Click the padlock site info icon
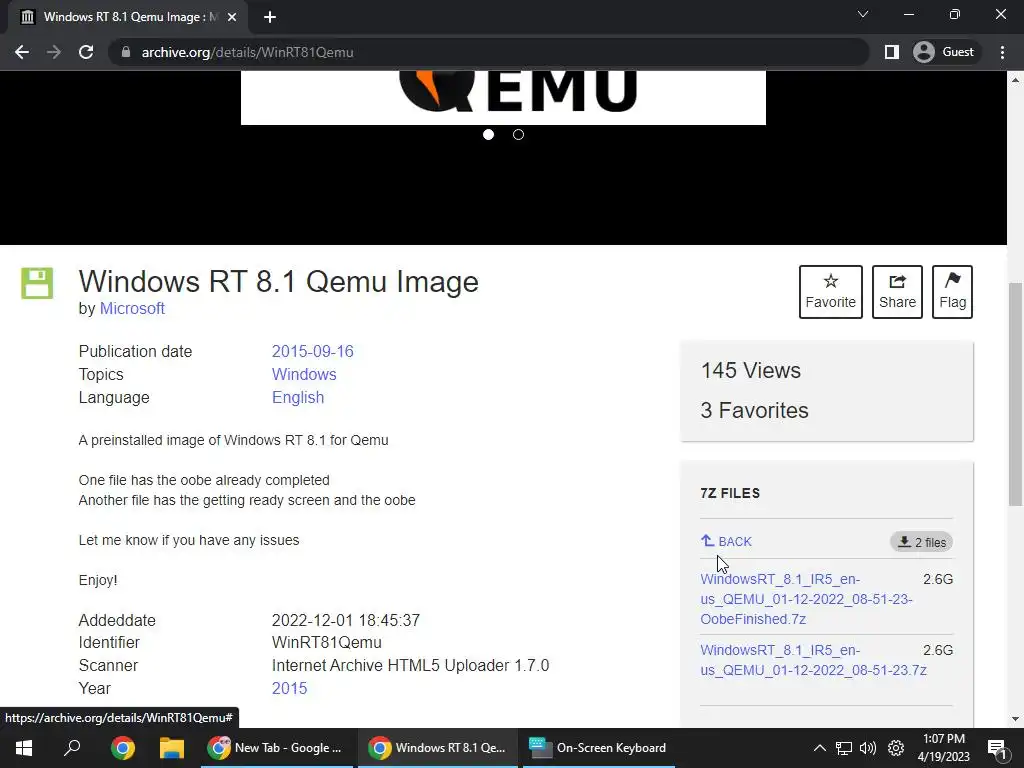The image size is (1024, 768). click(x=126, y=52)
